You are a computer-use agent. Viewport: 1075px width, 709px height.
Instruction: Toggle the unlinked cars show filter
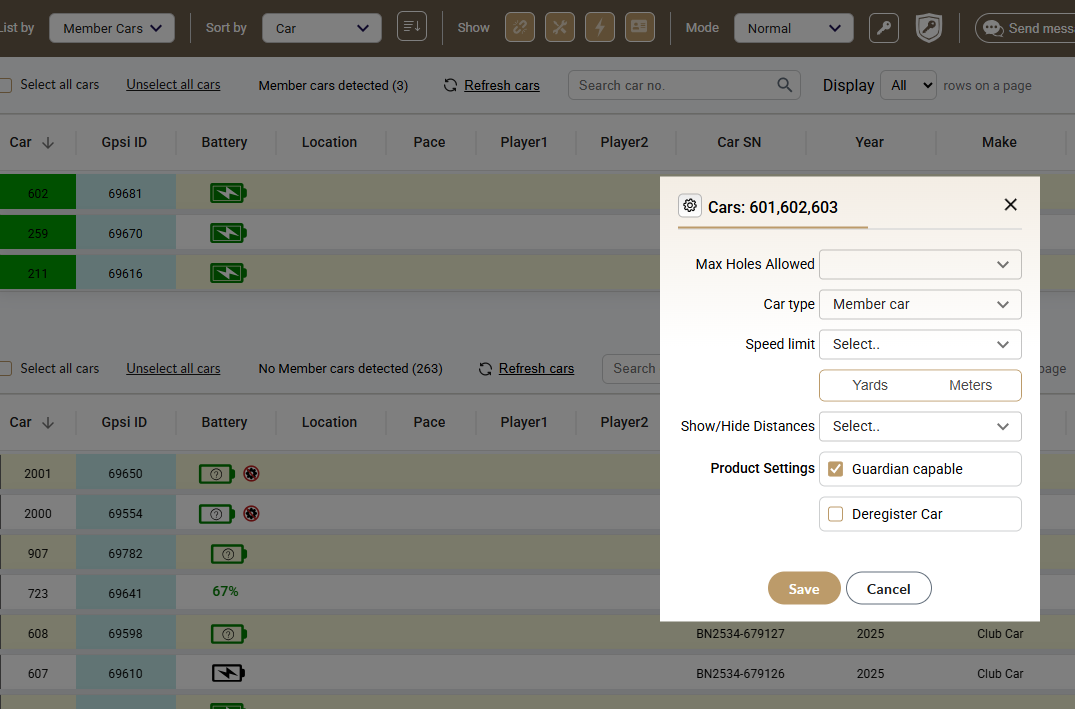coord(520,27)
